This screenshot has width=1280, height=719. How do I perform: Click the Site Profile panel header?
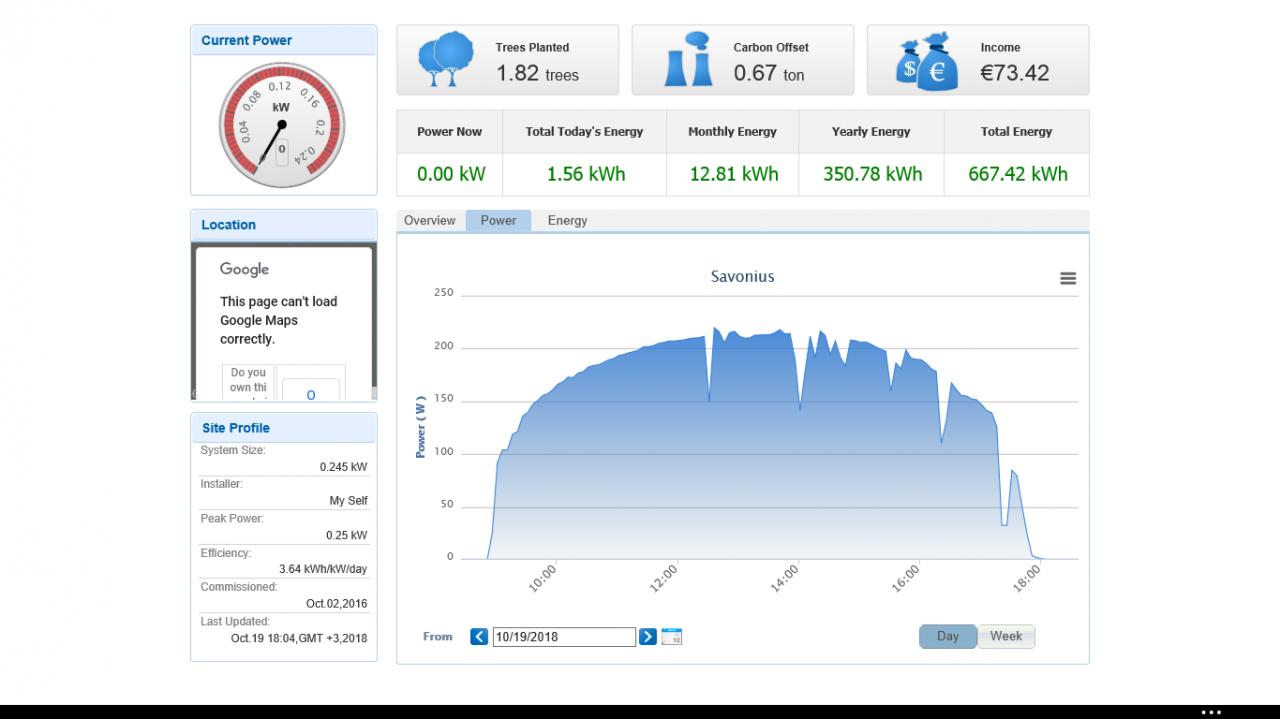point(284,428)
